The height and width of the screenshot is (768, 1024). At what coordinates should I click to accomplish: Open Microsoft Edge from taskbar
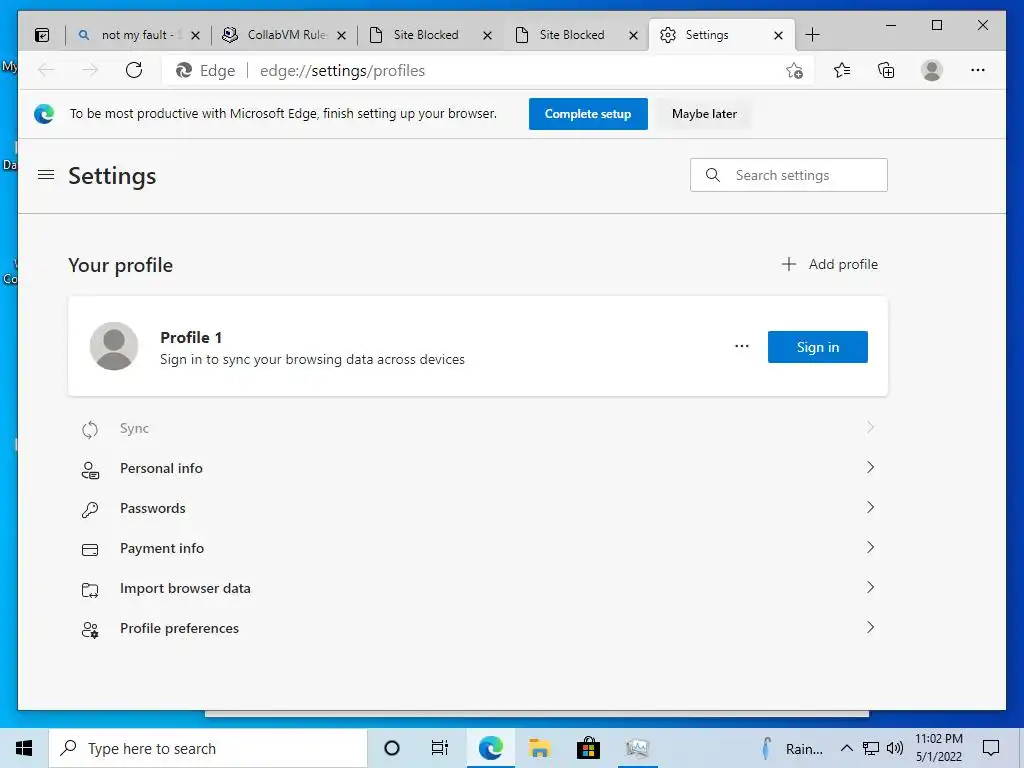(x=490, y=748)
